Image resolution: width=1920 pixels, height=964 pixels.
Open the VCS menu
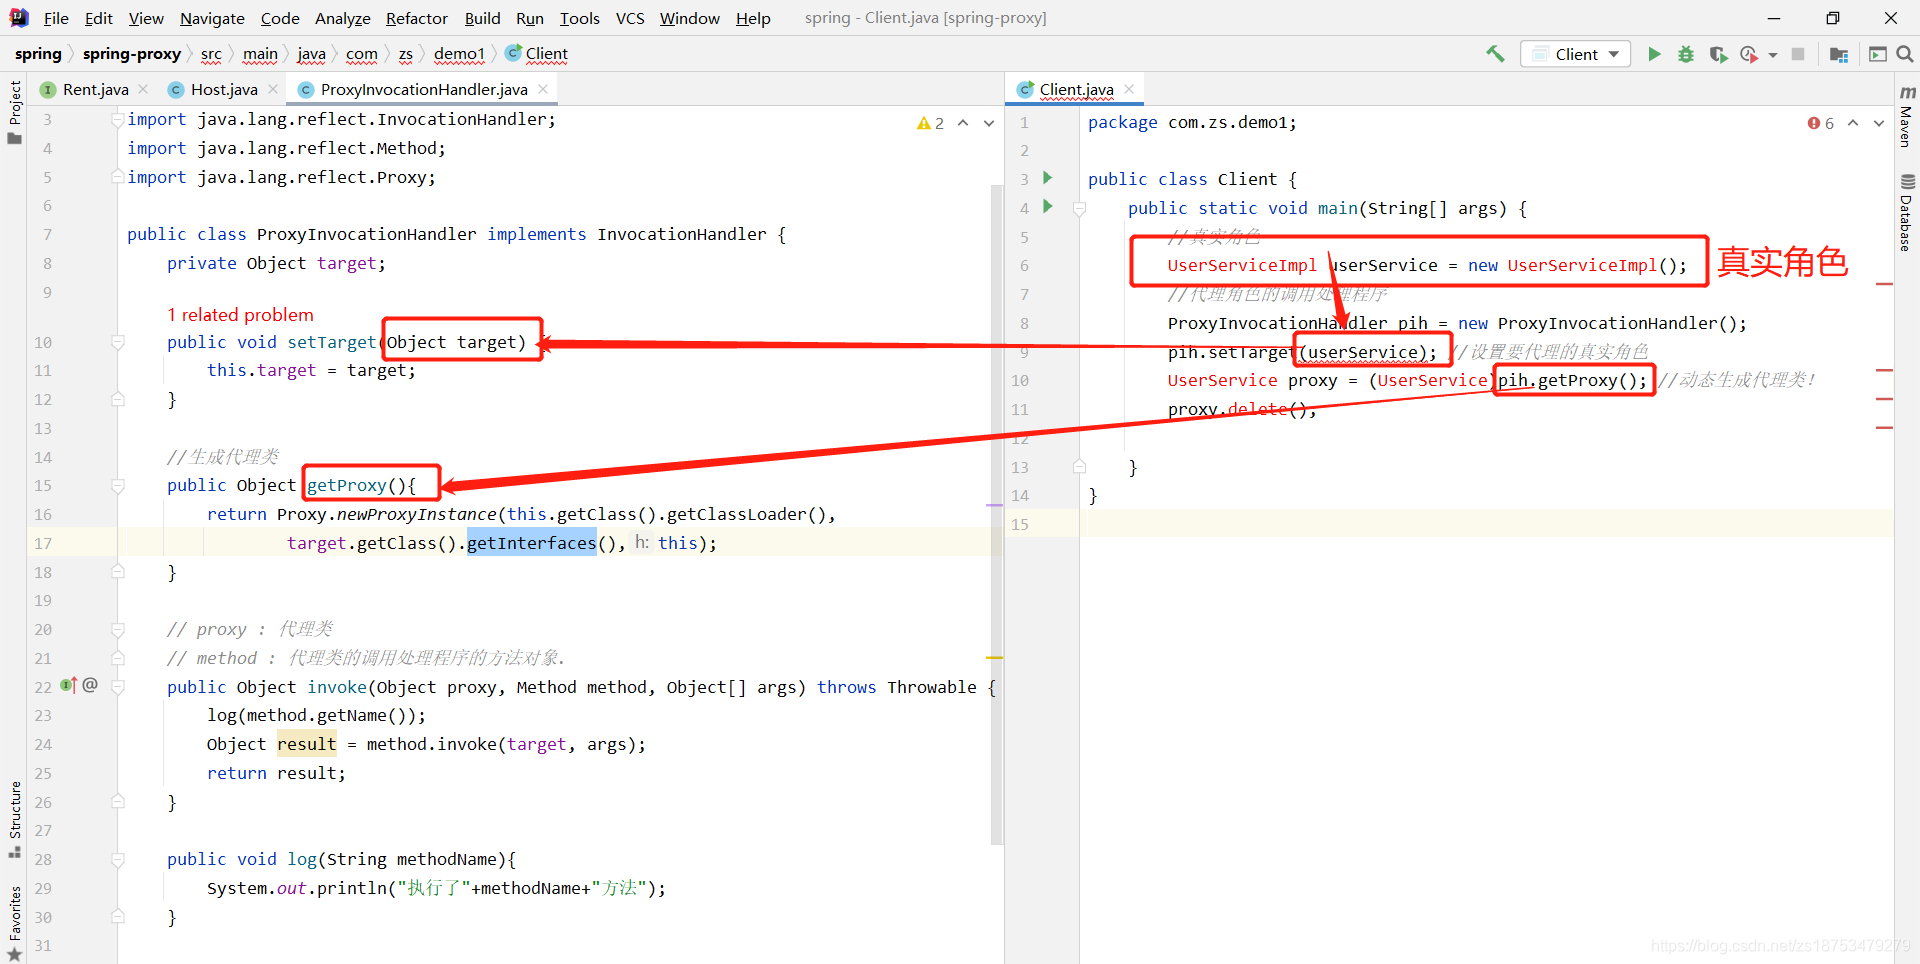coord(630,18)
